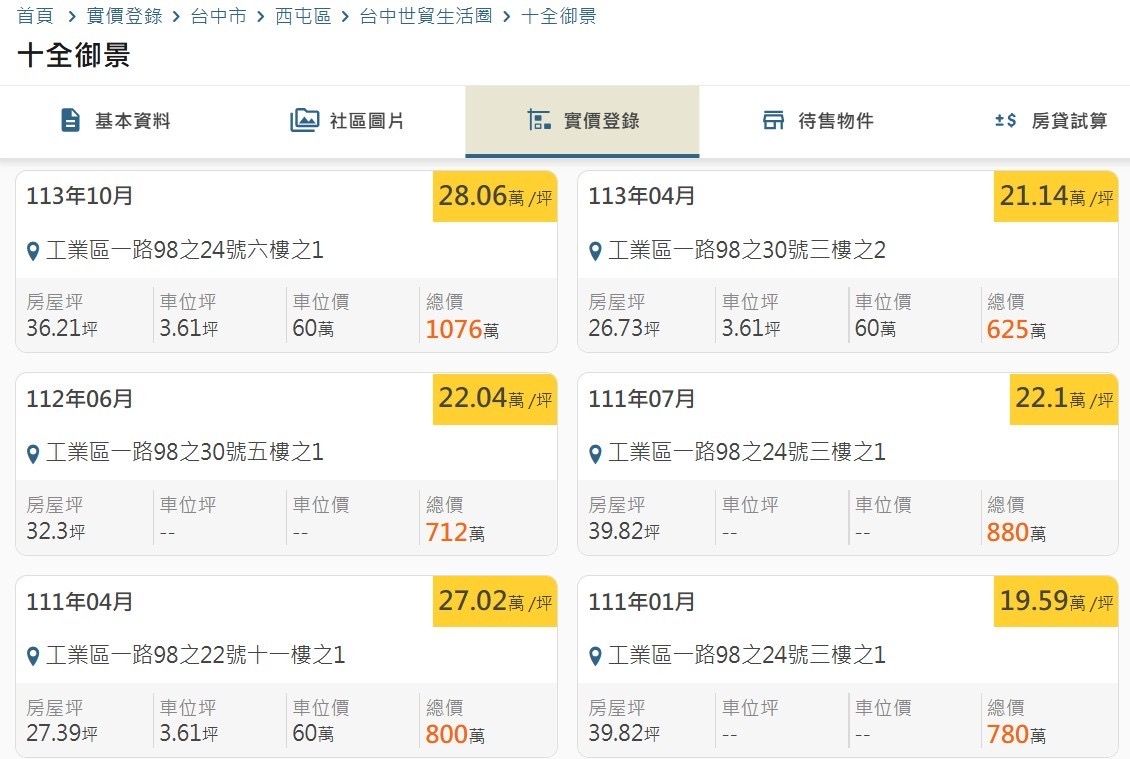Navigate to 西屯區 breadcrumb

[x=302, y=17]
